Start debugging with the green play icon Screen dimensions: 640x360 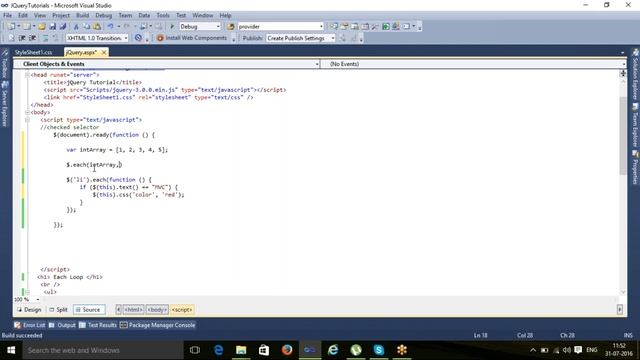tap(172, 27)
